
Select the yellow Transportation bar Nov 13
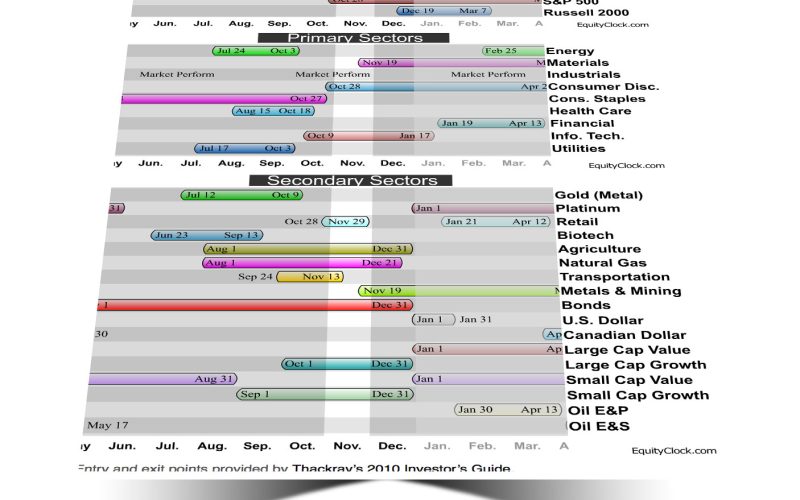coord(310,277)
